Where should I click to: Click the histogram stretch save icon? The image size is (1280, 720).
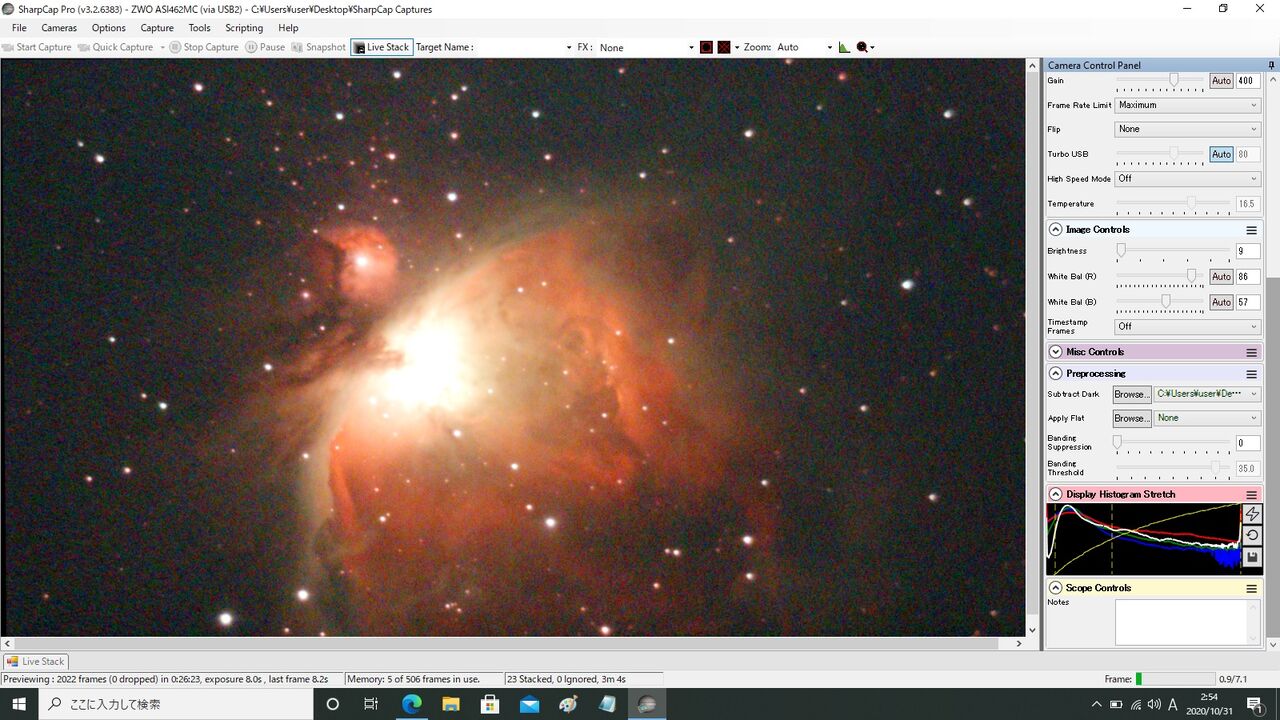pyautogui.click(x=1252, y=558)
